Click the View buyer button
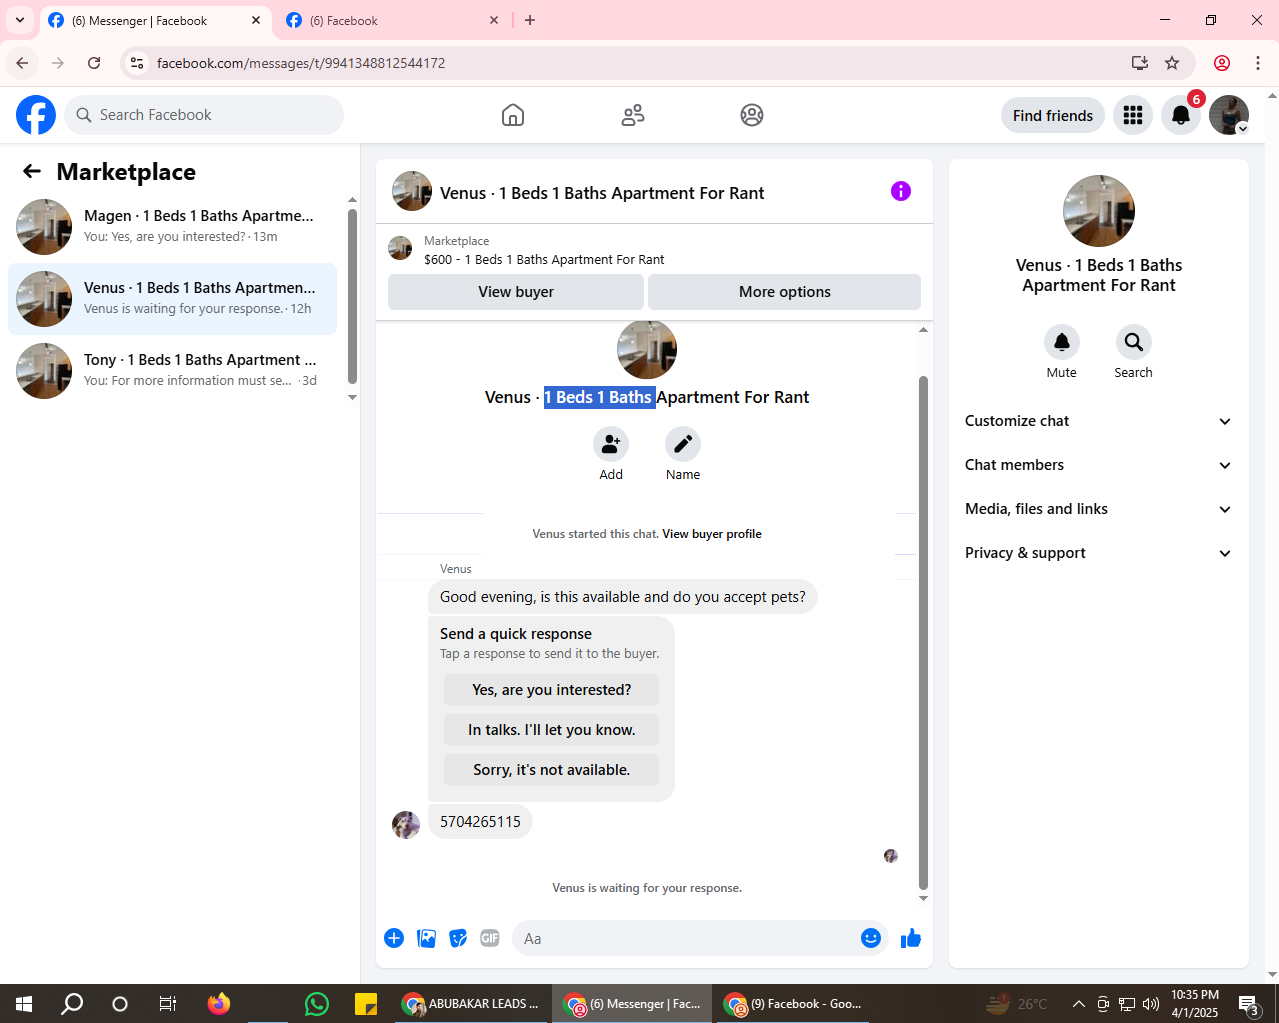 tap(516, 292)
